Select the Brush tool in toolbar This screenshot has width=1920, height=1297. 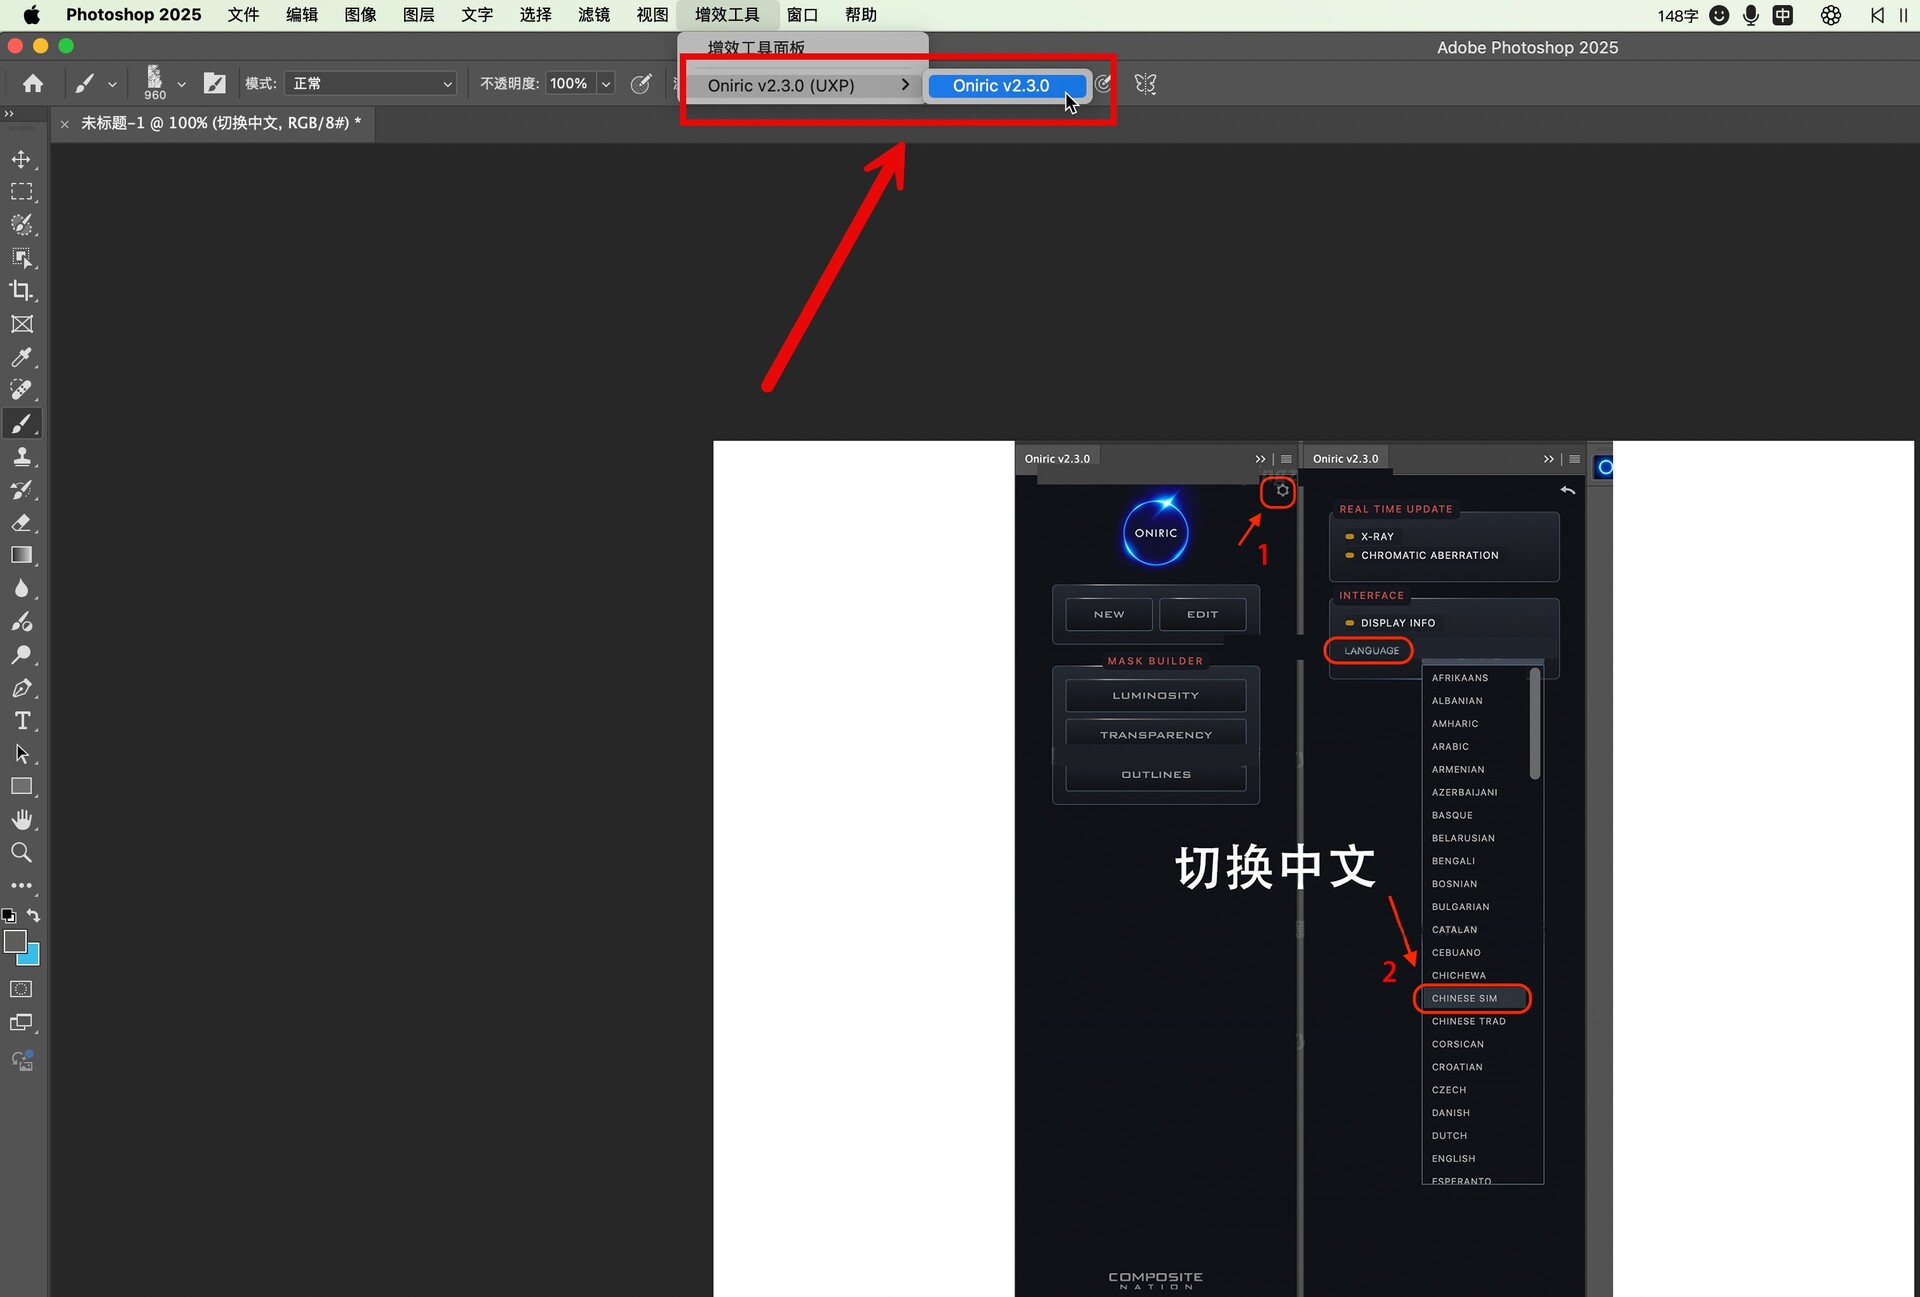click(21, 424)
